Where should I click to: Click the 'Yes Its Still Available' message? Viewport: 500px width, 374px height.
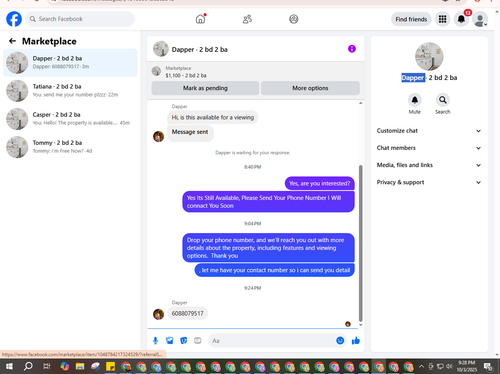coord(268,202)
